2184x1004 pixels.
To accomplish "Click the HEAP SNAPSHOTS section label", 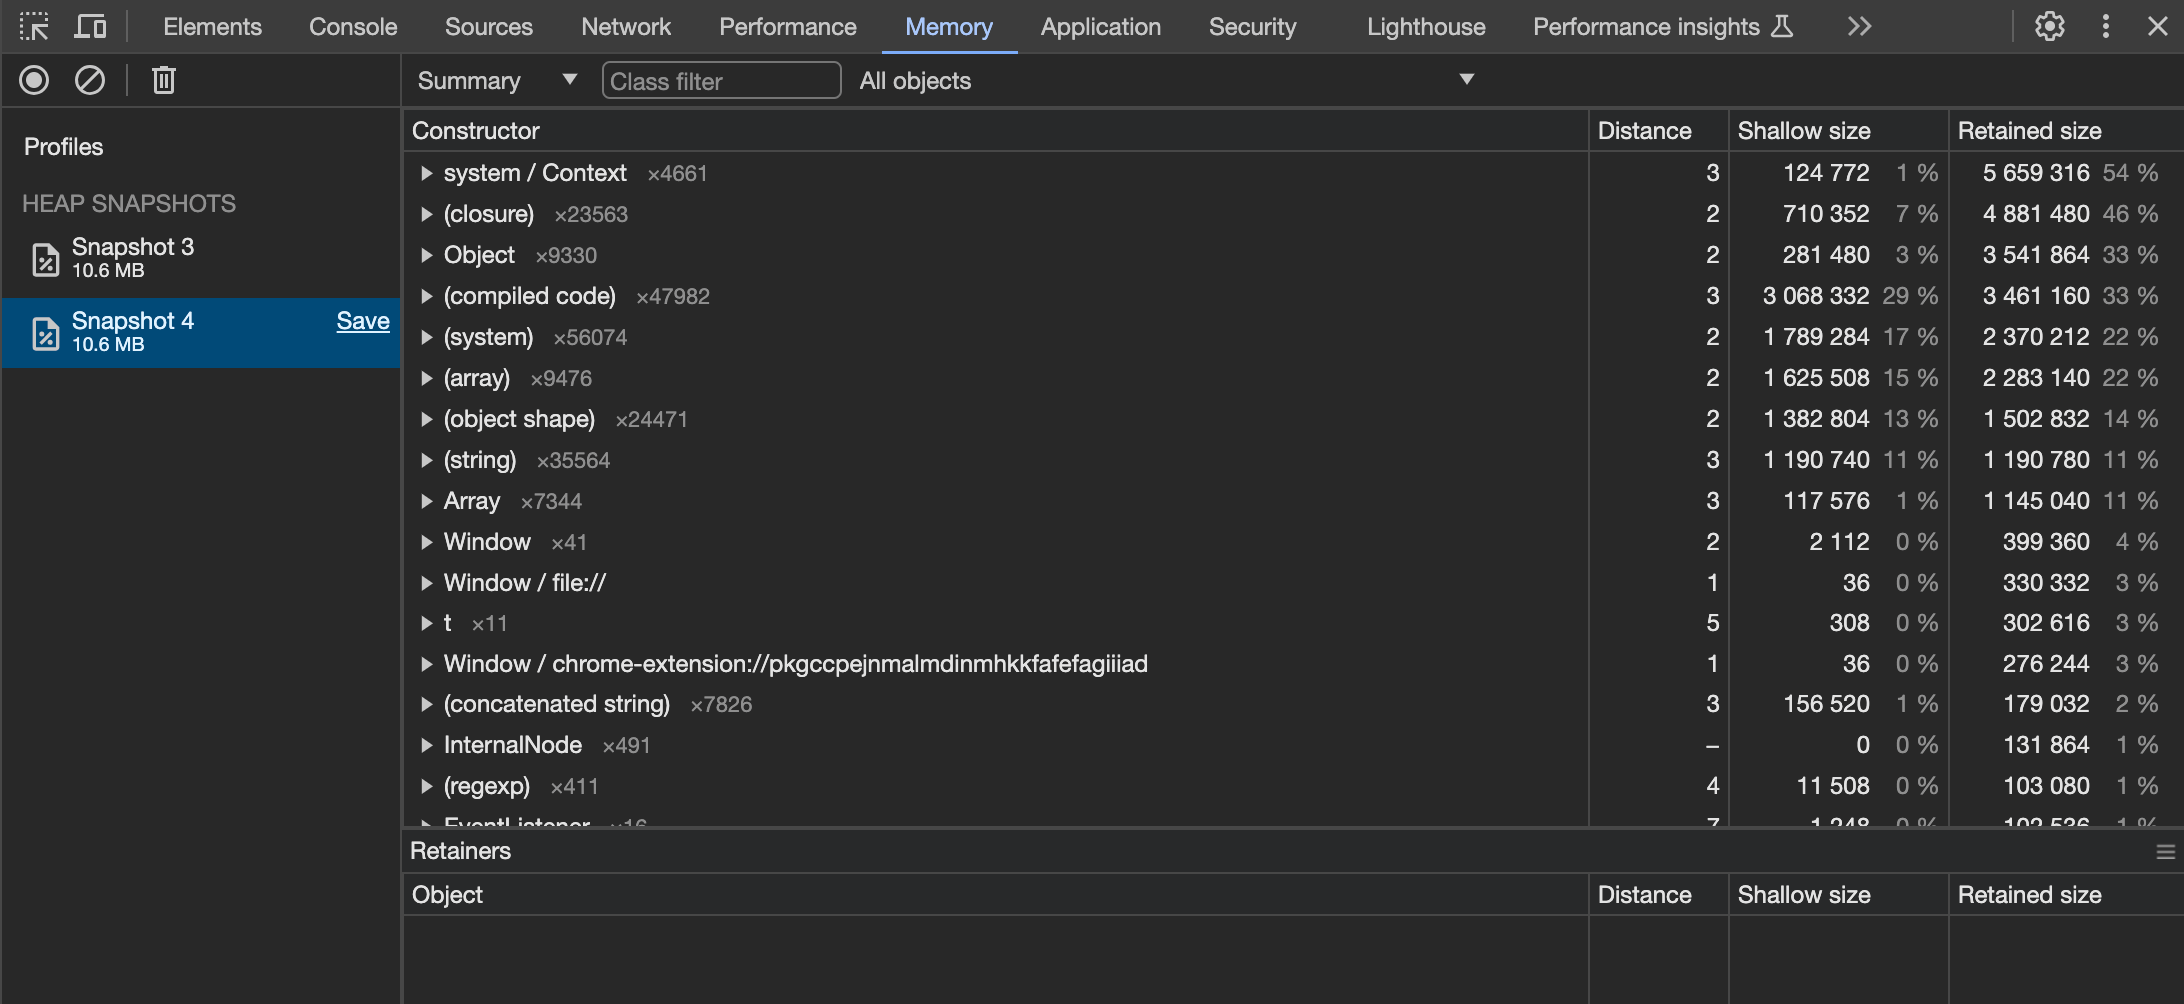I will click(129, 204).
